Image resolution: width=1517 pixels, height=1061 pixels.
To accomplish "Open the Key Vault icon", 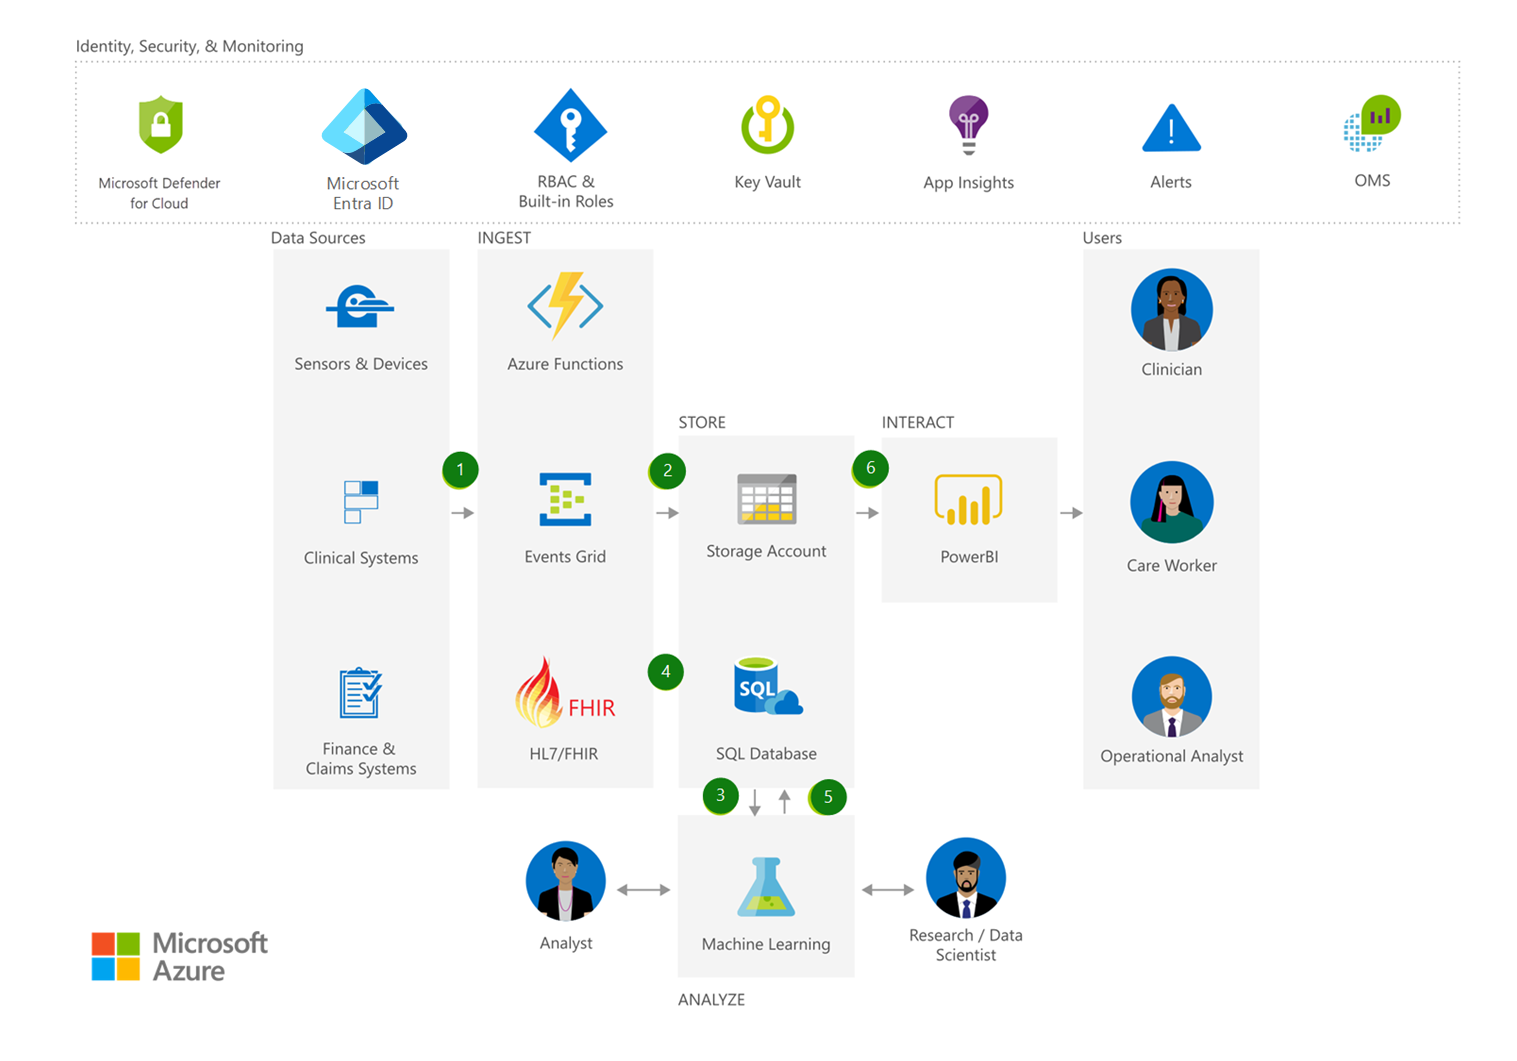I will 767,125.
